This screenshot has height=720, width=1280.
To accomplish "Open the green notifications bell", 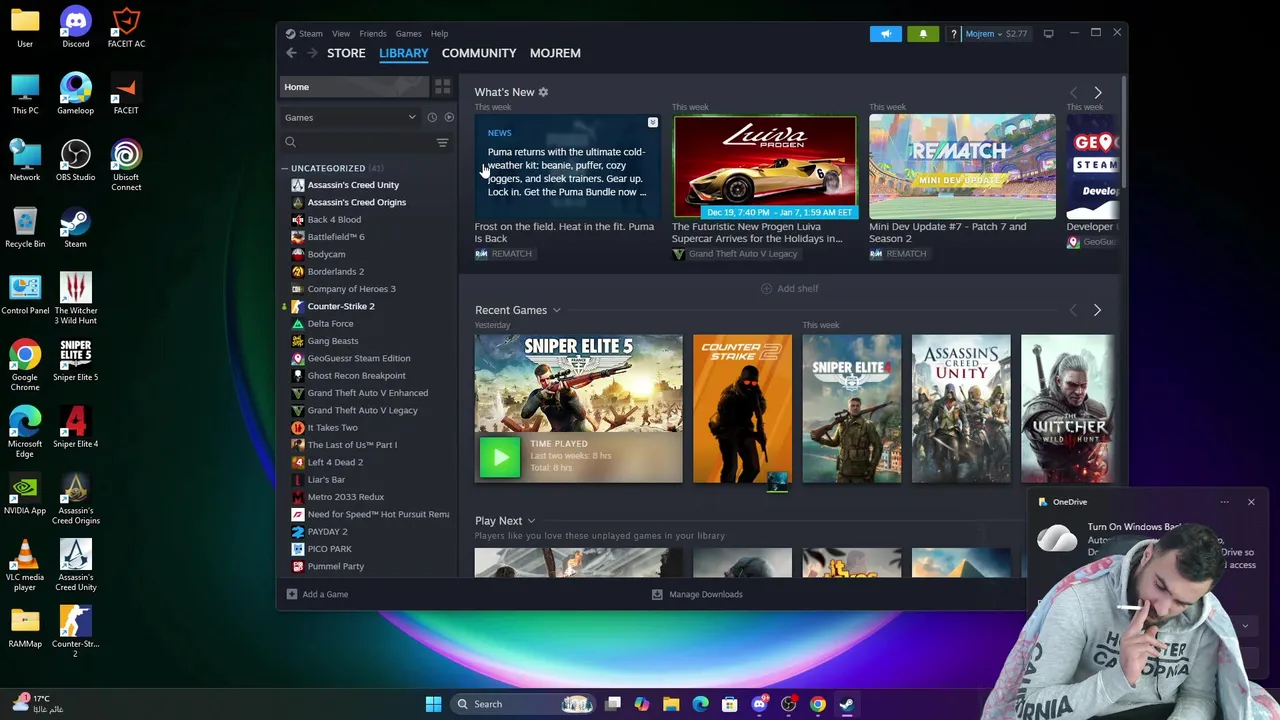I will point(923,34).
